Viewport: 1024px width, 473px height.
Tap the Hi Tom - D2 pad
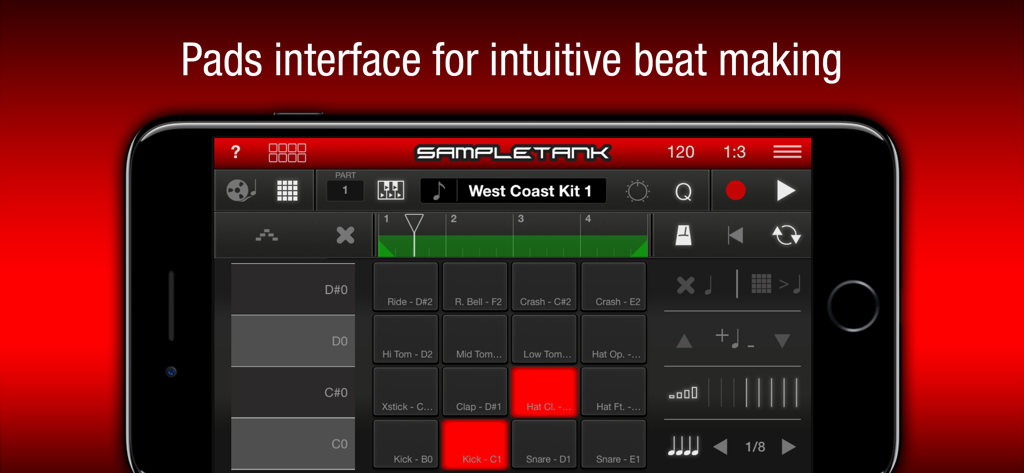pos(406,339)
